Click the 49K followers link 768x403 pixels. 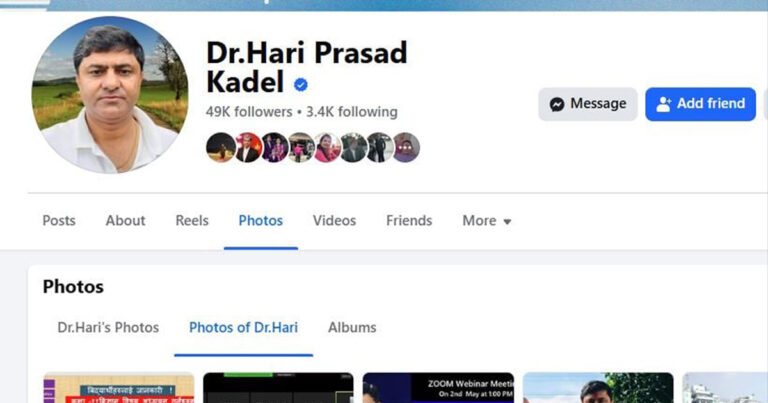[249, 112]
